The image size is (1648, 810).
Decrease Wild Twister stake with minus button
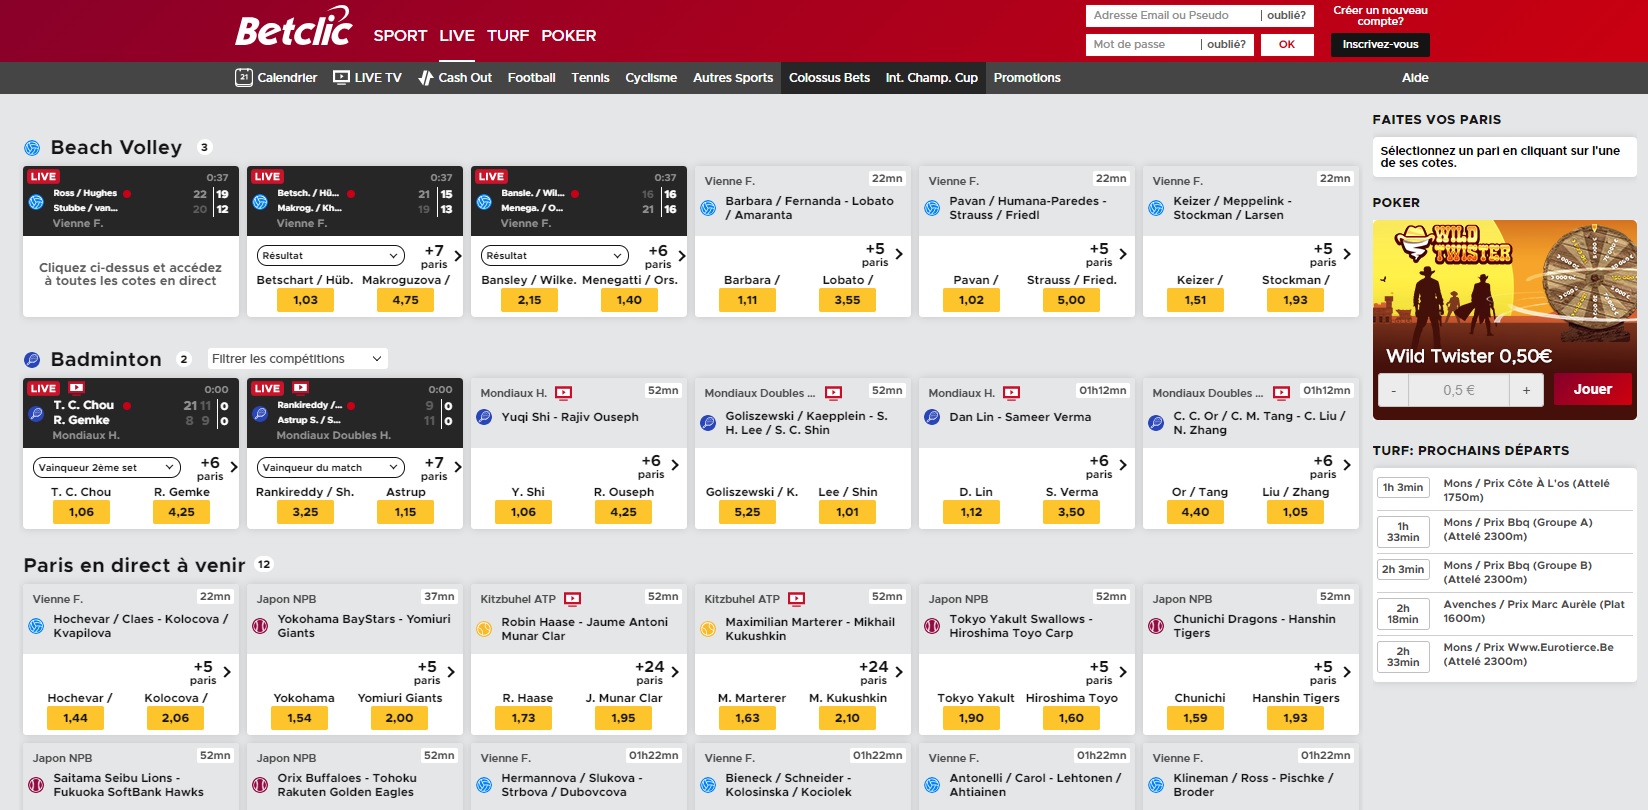1393,390
